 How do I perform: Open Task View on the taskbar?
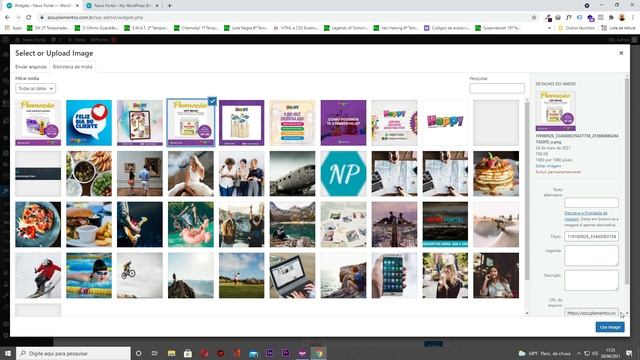(155, 353)
